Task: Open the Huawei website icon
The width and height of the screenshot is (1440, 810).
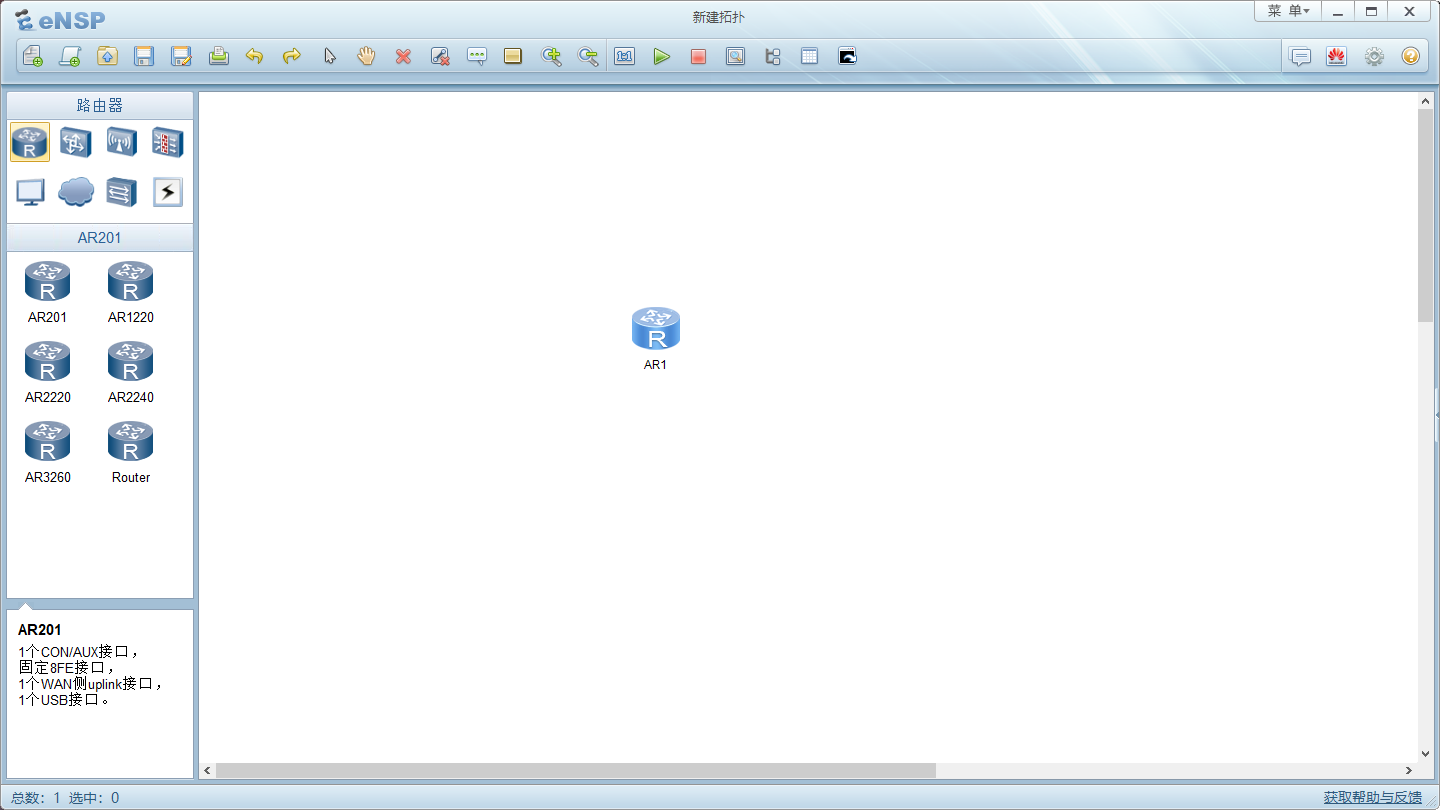Action: [1337, 57]
